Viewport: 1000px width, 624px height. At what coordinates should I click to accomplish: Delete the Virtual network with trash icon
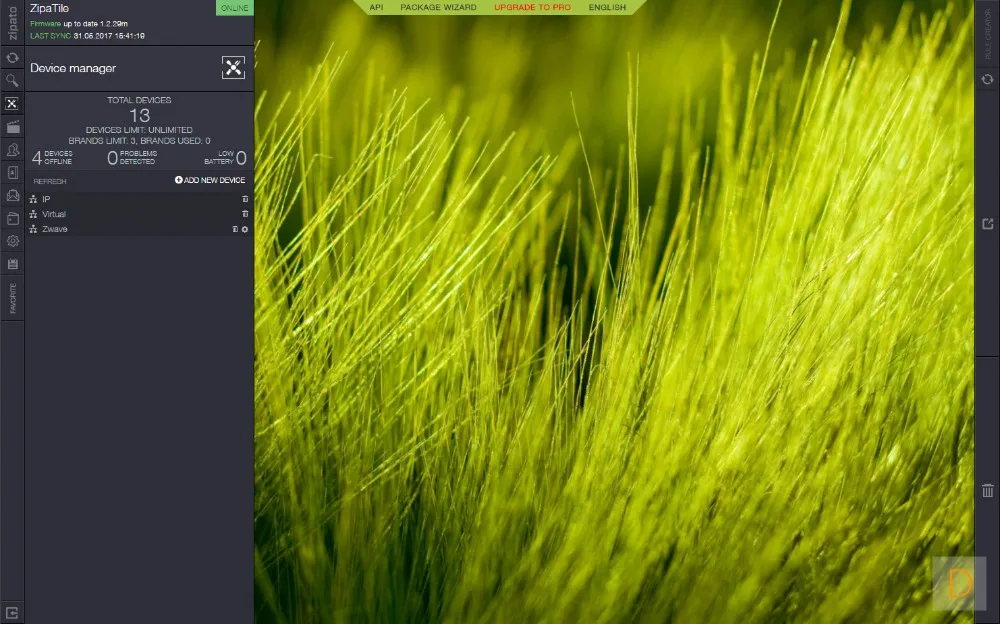pyautogui.click(x=245, y=214)
